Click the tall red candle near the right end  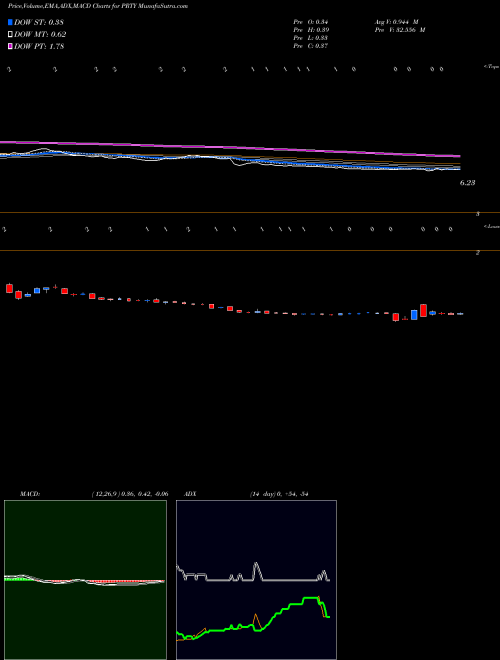[x=423, y=310]
